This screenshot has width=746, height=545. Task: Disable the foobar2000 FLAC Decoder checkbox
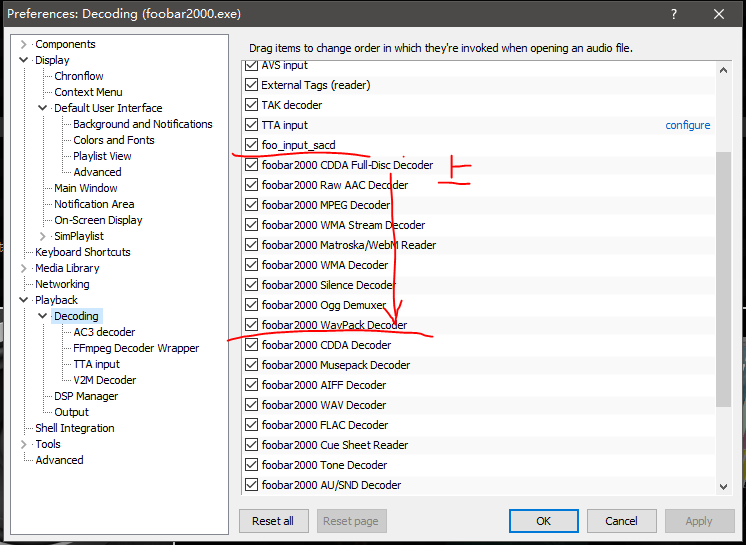tap(252, 425)
